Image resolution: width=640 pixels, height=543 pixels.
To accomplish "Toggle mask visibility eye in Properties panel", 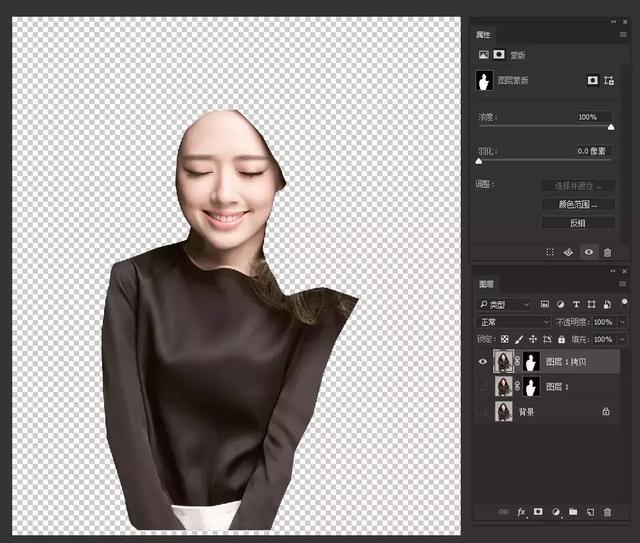I will (x=588, y=253).
